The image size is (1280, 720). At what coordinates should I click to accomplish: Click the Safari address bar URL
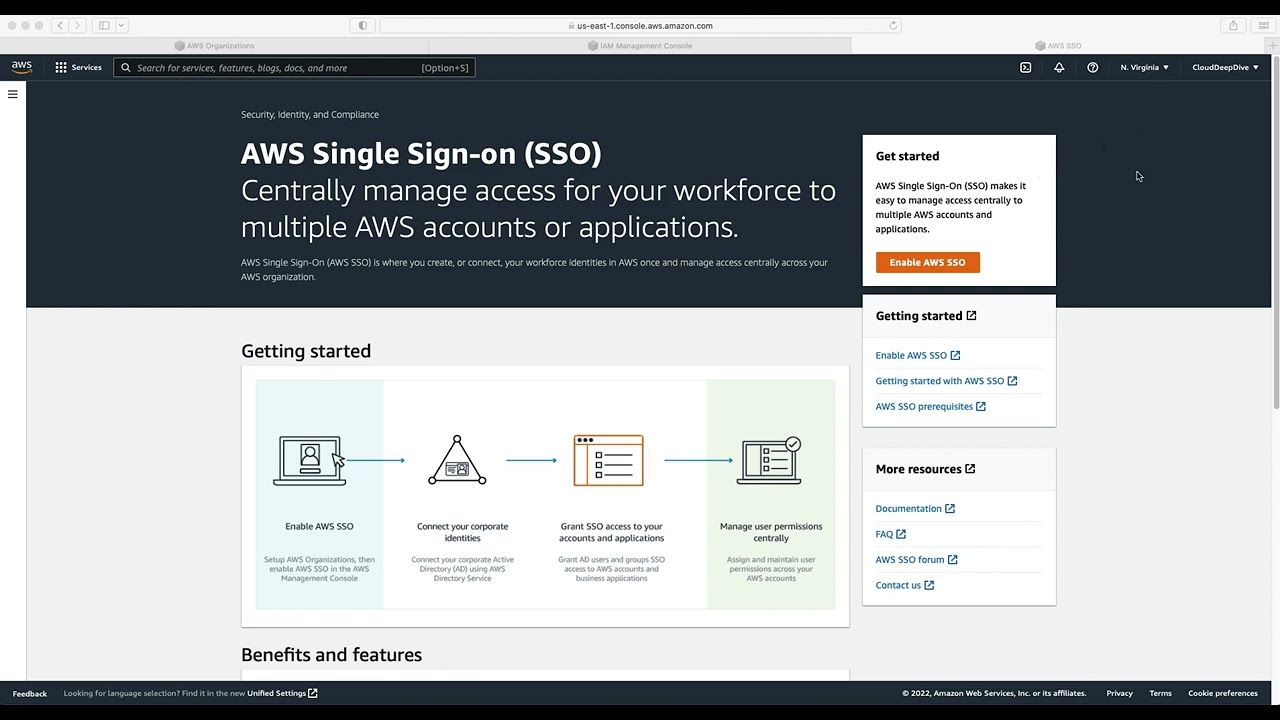click(x=644, y=26)
